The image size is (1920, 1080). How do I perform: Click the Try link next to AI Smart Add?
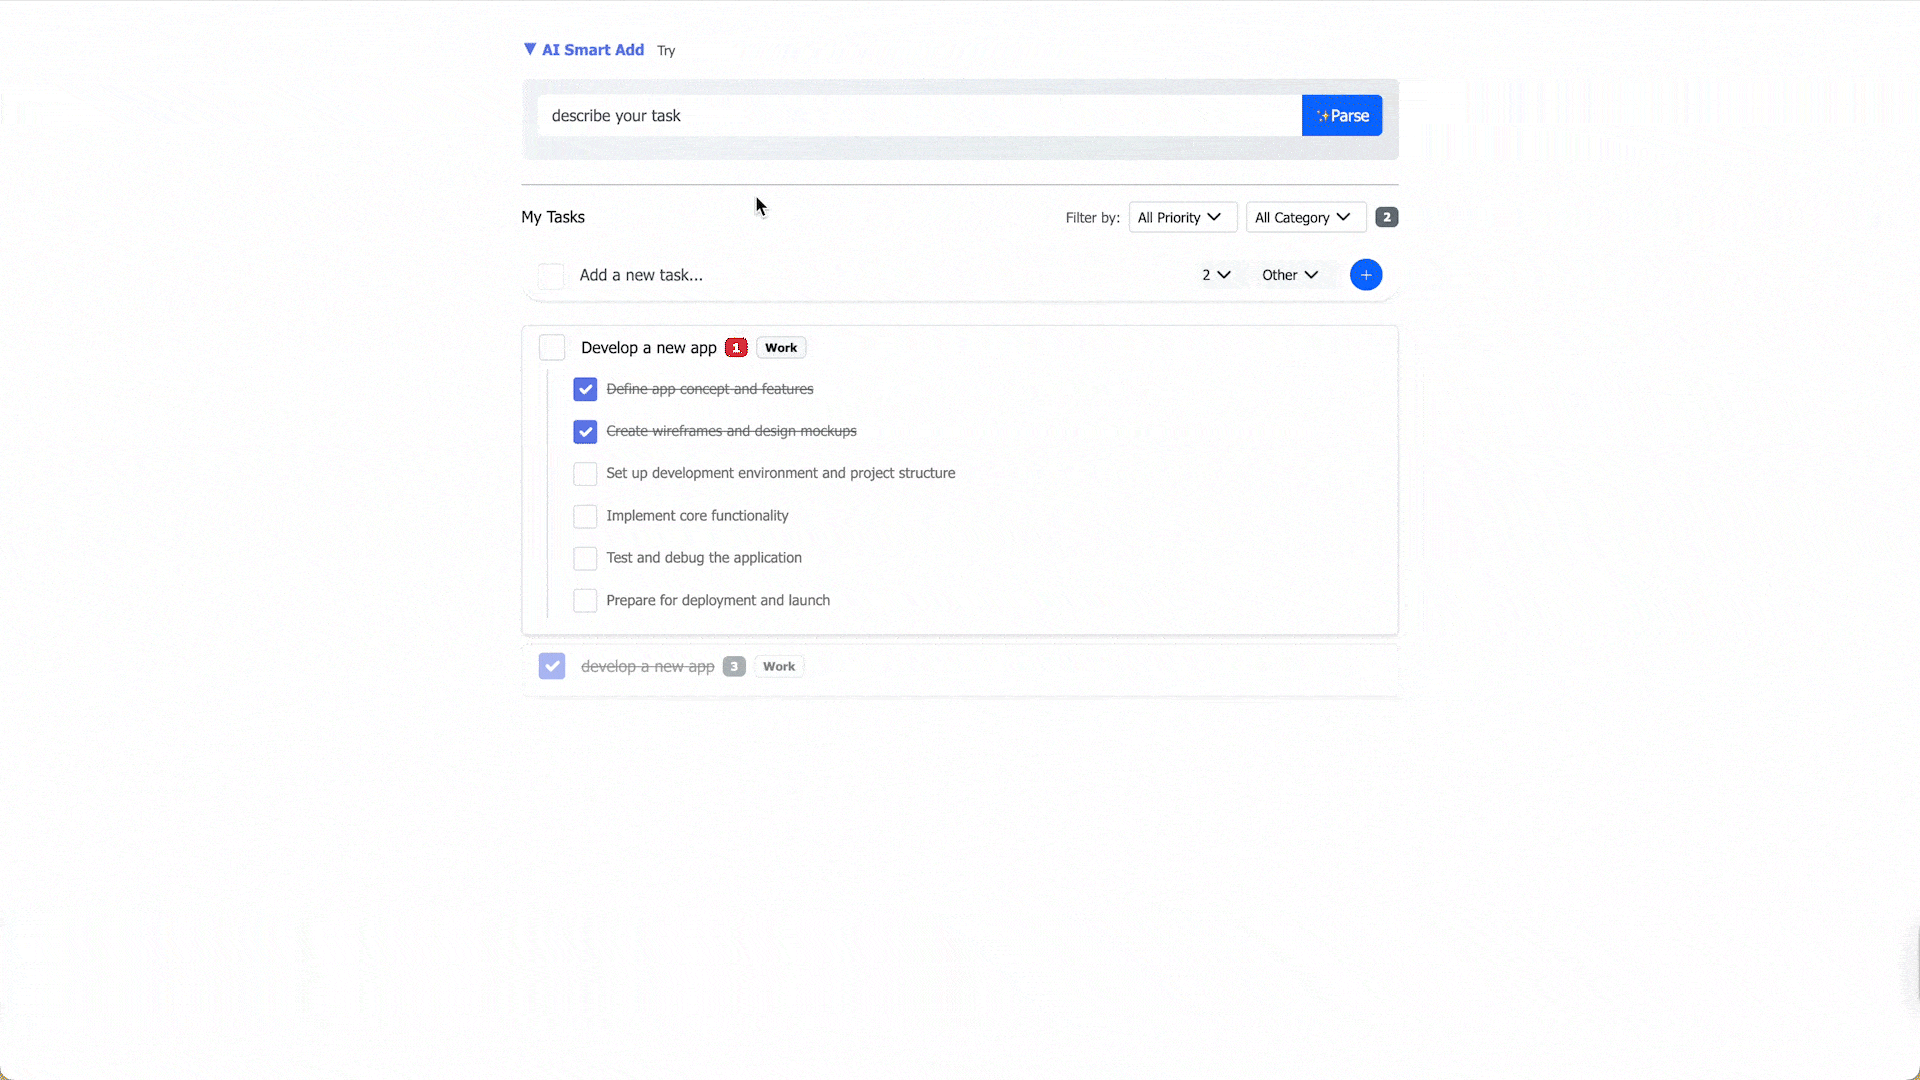point(665,50)
